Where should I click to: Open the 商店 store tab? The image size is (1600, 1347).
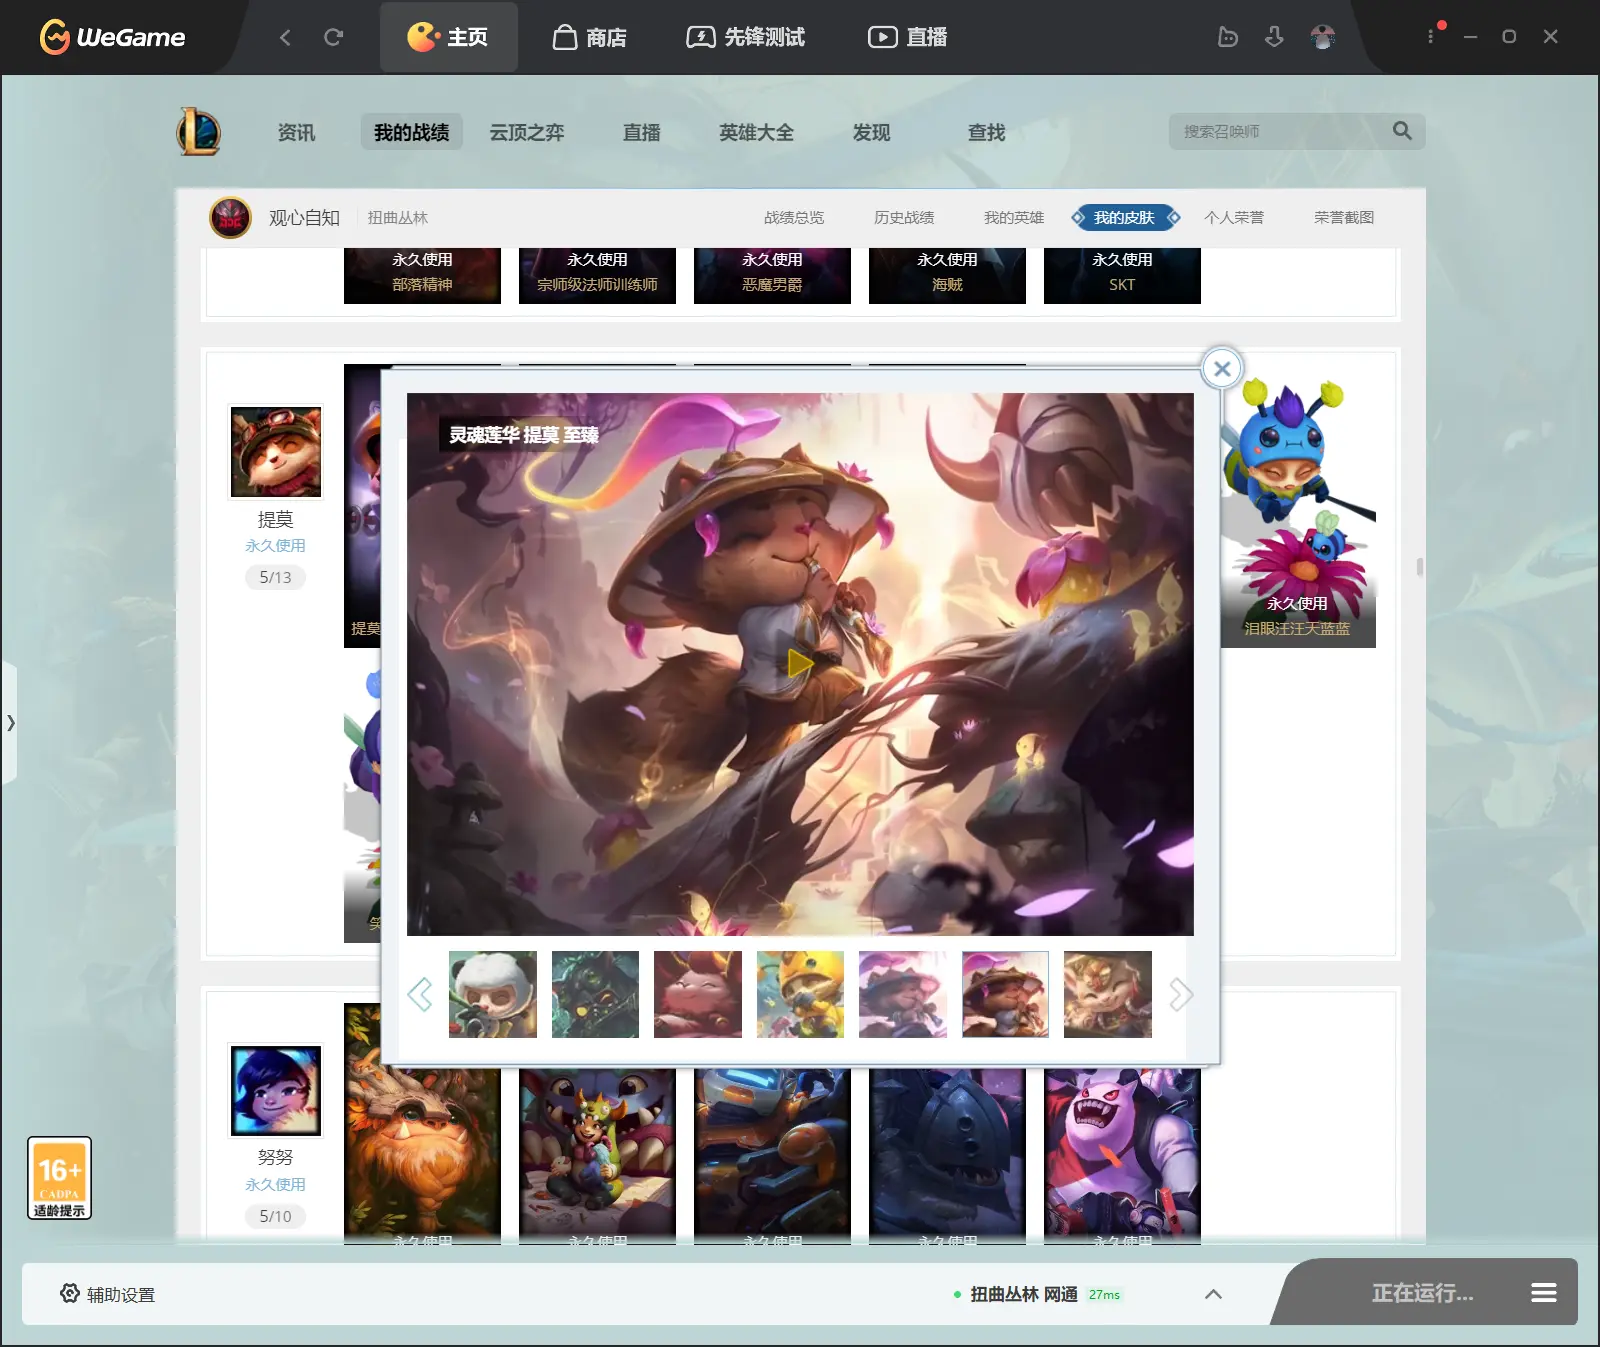tap(590, 37)
